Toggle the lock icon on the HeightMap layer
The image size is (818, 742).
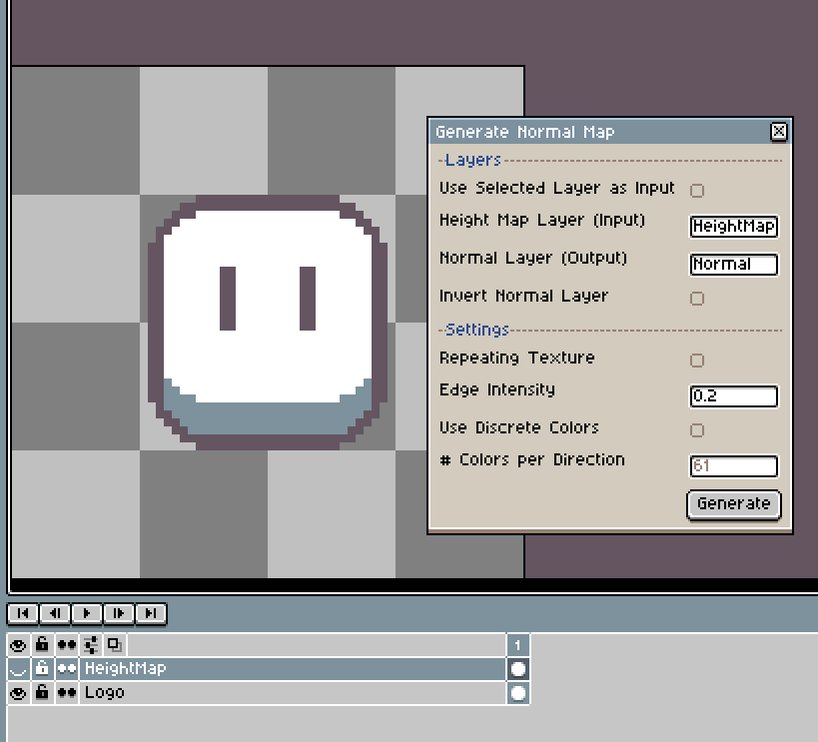(x=42, y=668)
